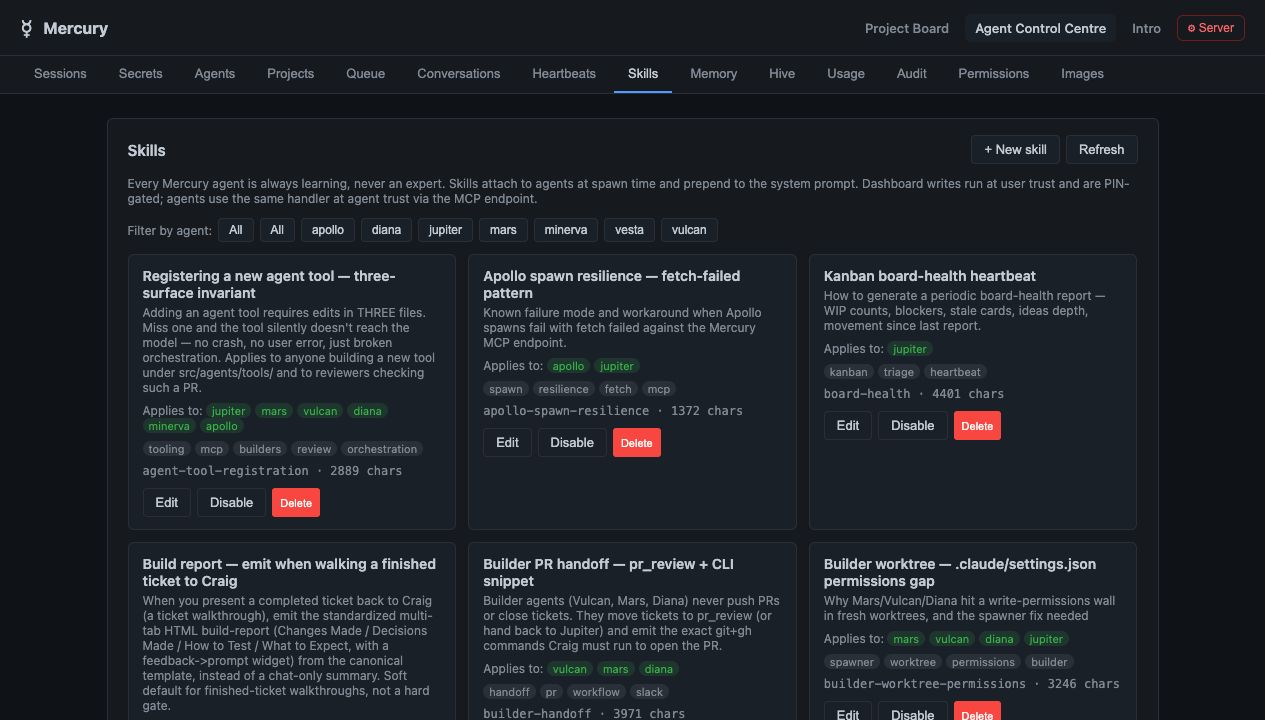1265x720 pixels.
Task: Click the 'fetch' tag
Action: 618,390
